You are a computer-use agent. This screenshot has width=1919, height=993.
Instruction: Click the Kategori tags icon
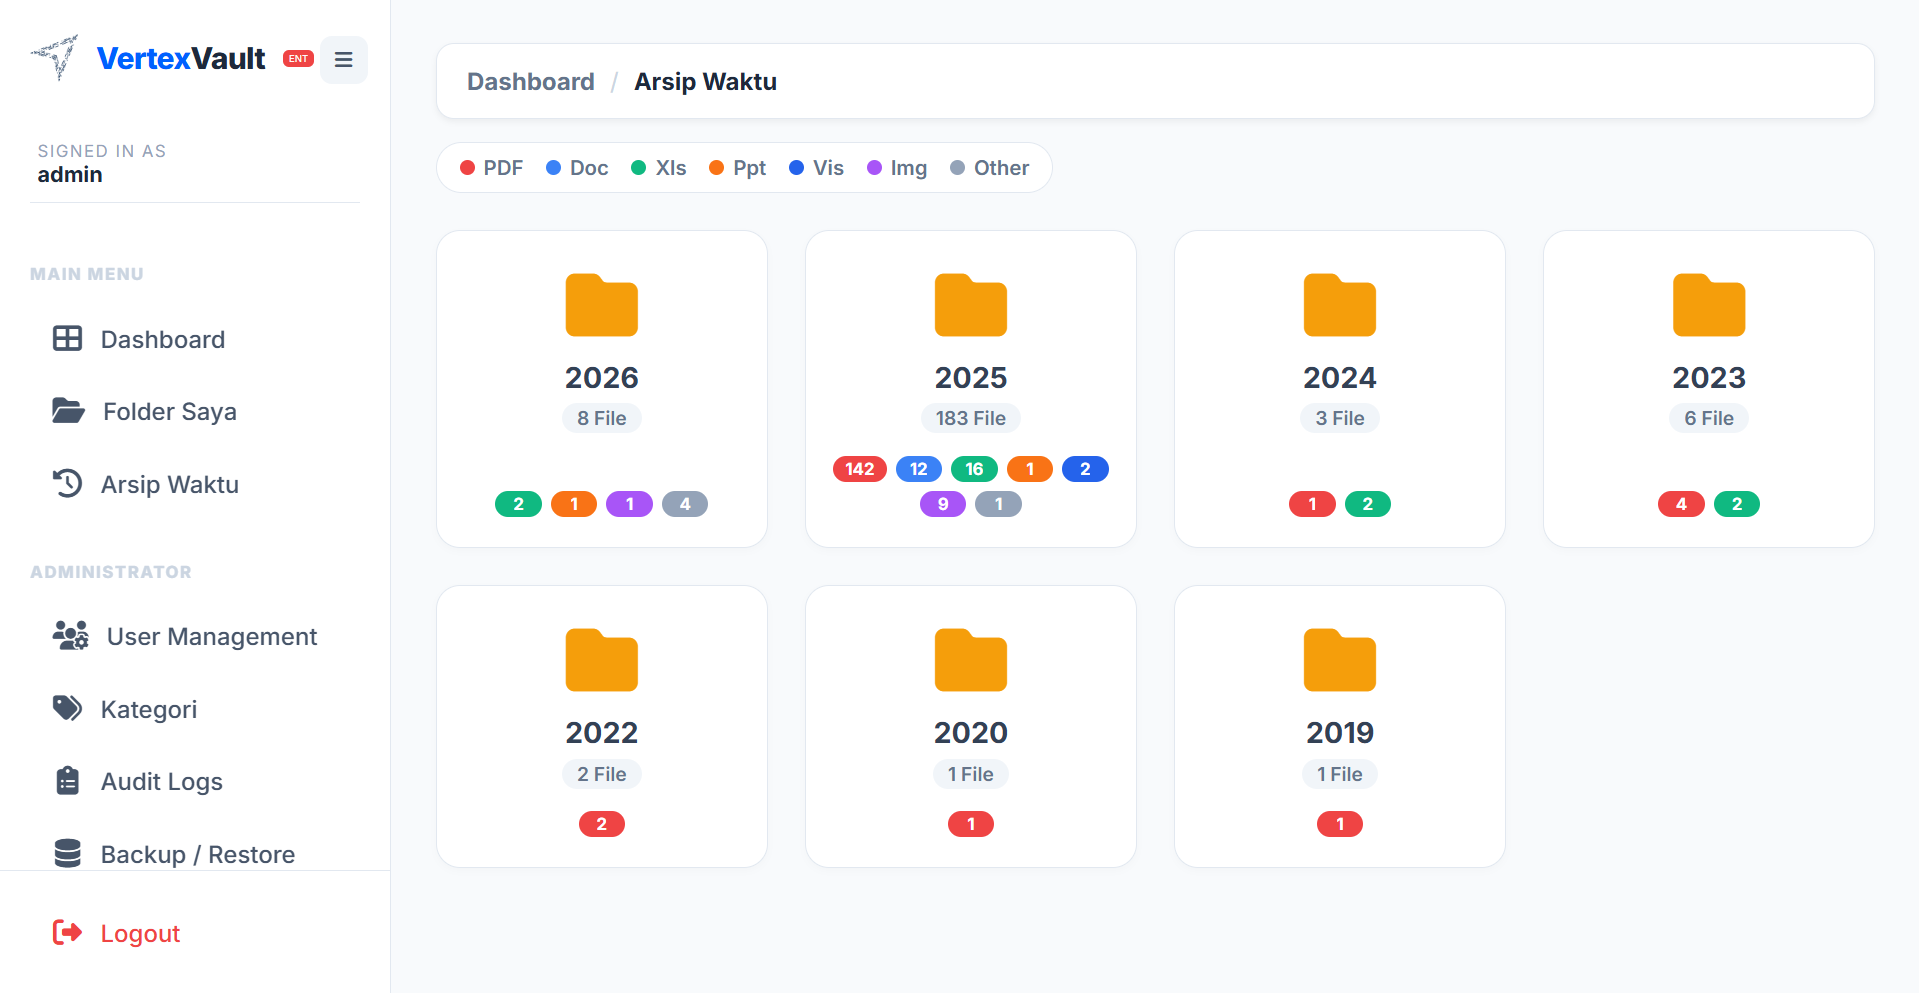point(67,709)
